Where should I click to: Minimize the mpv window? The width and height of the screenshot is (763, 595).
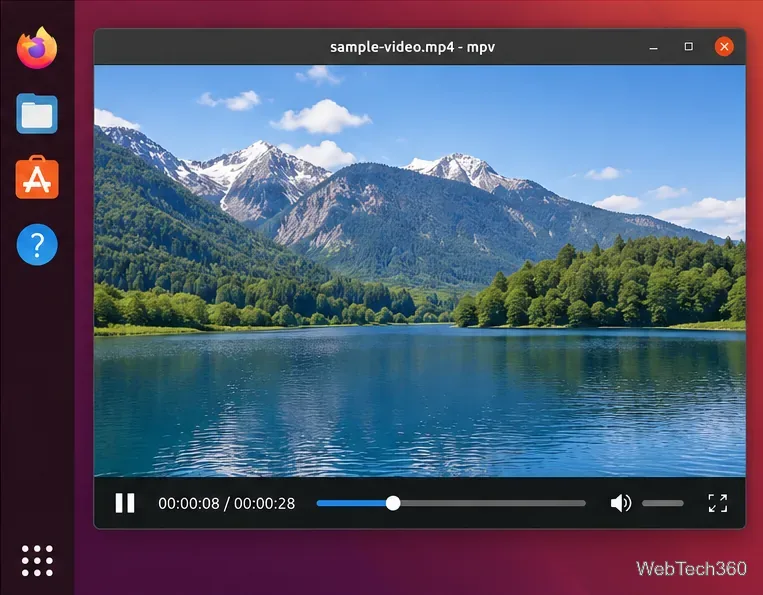pos(654,47)
